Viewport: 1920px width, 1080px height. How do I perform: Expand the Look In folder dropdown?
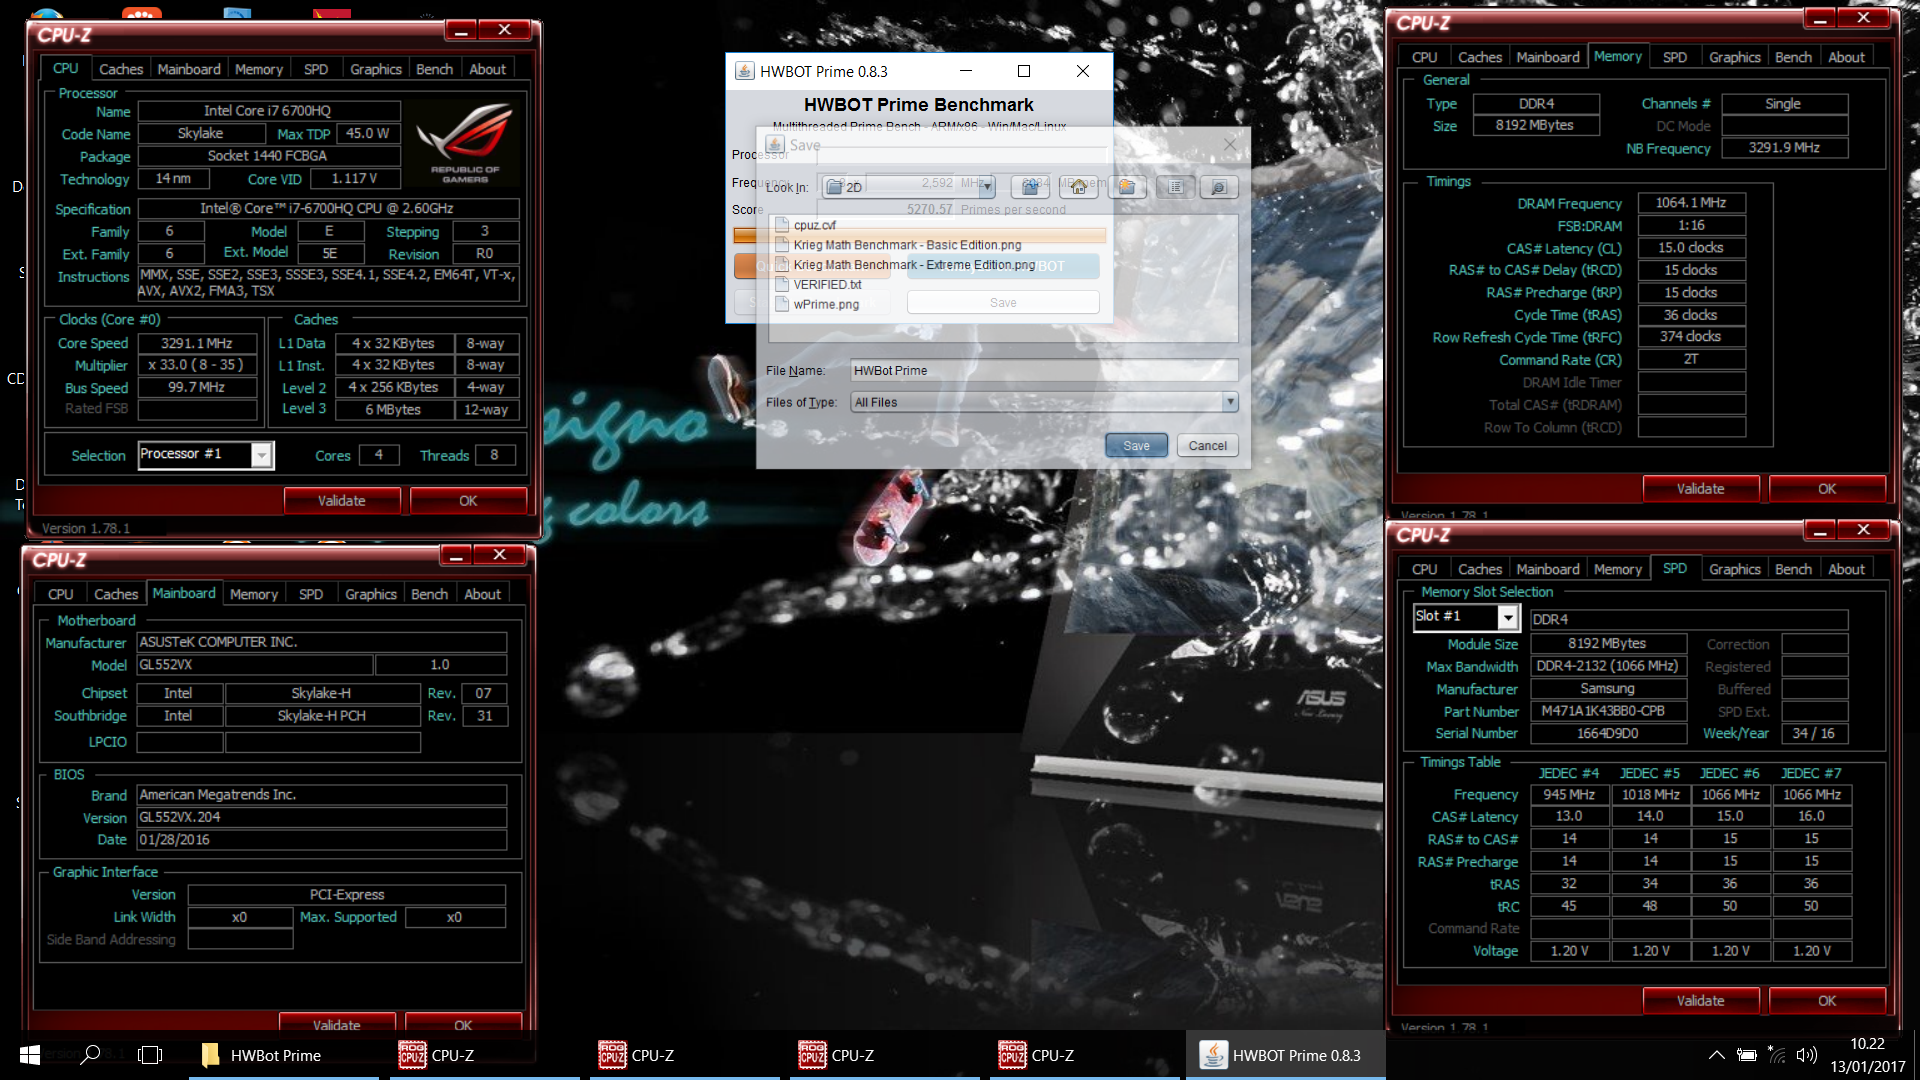[987, 187]
